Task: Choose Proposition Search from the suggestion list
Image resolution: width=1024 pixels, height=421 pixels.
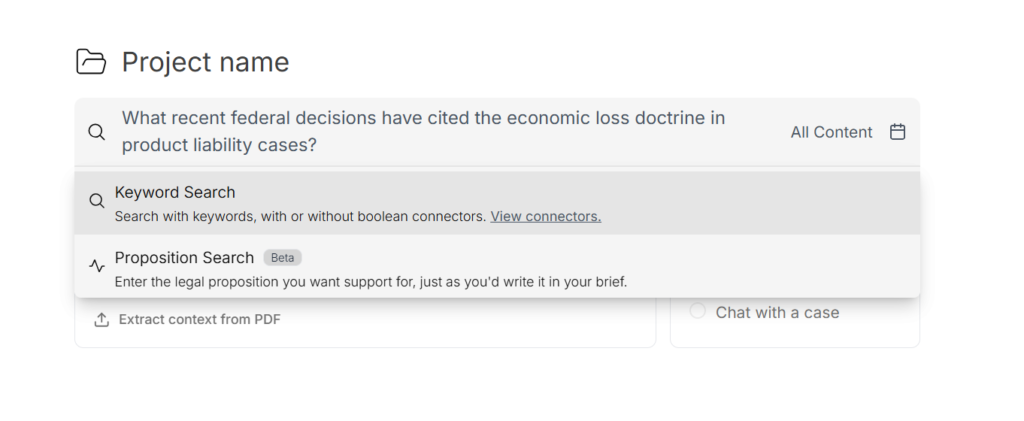Action: point(184,258)
